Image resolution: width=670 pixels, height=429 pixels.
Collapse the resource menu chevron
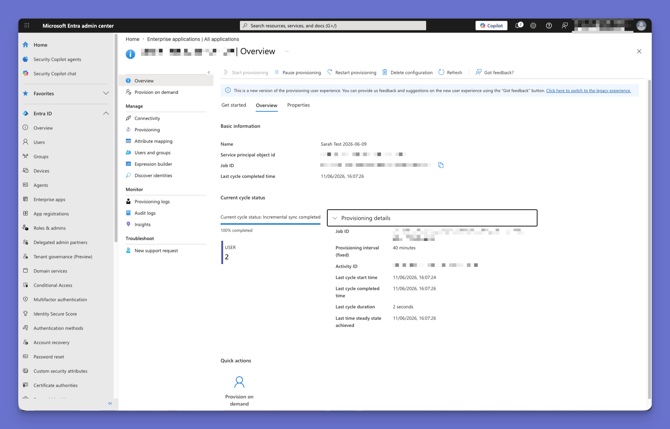click(209, 72)
